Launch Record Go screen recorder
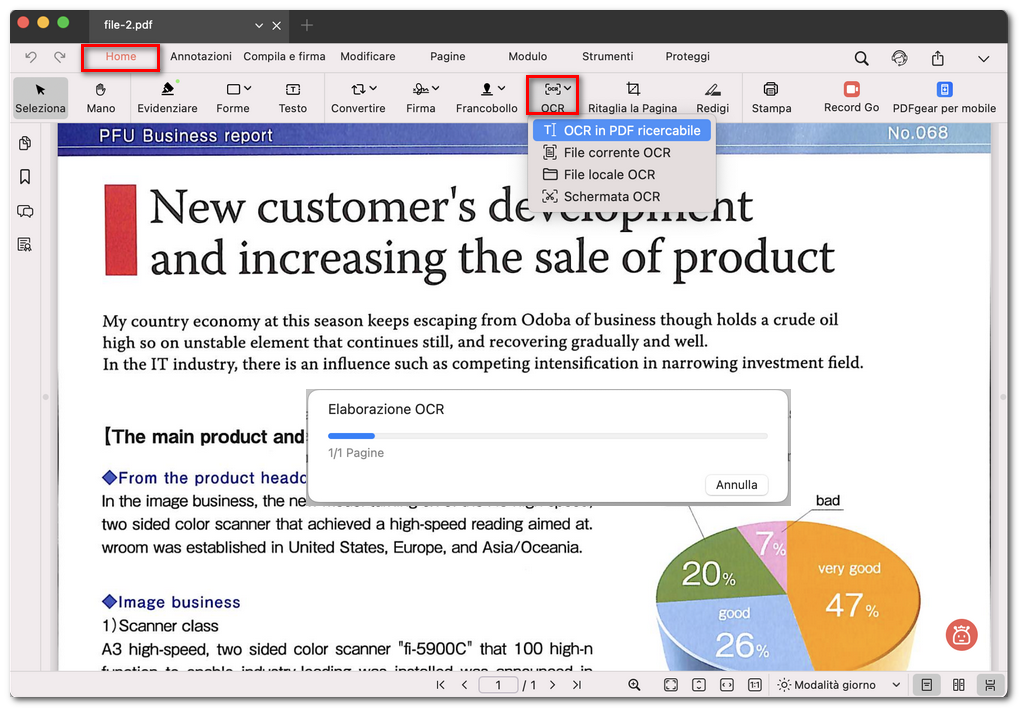1019x708 pixels. 851,97
